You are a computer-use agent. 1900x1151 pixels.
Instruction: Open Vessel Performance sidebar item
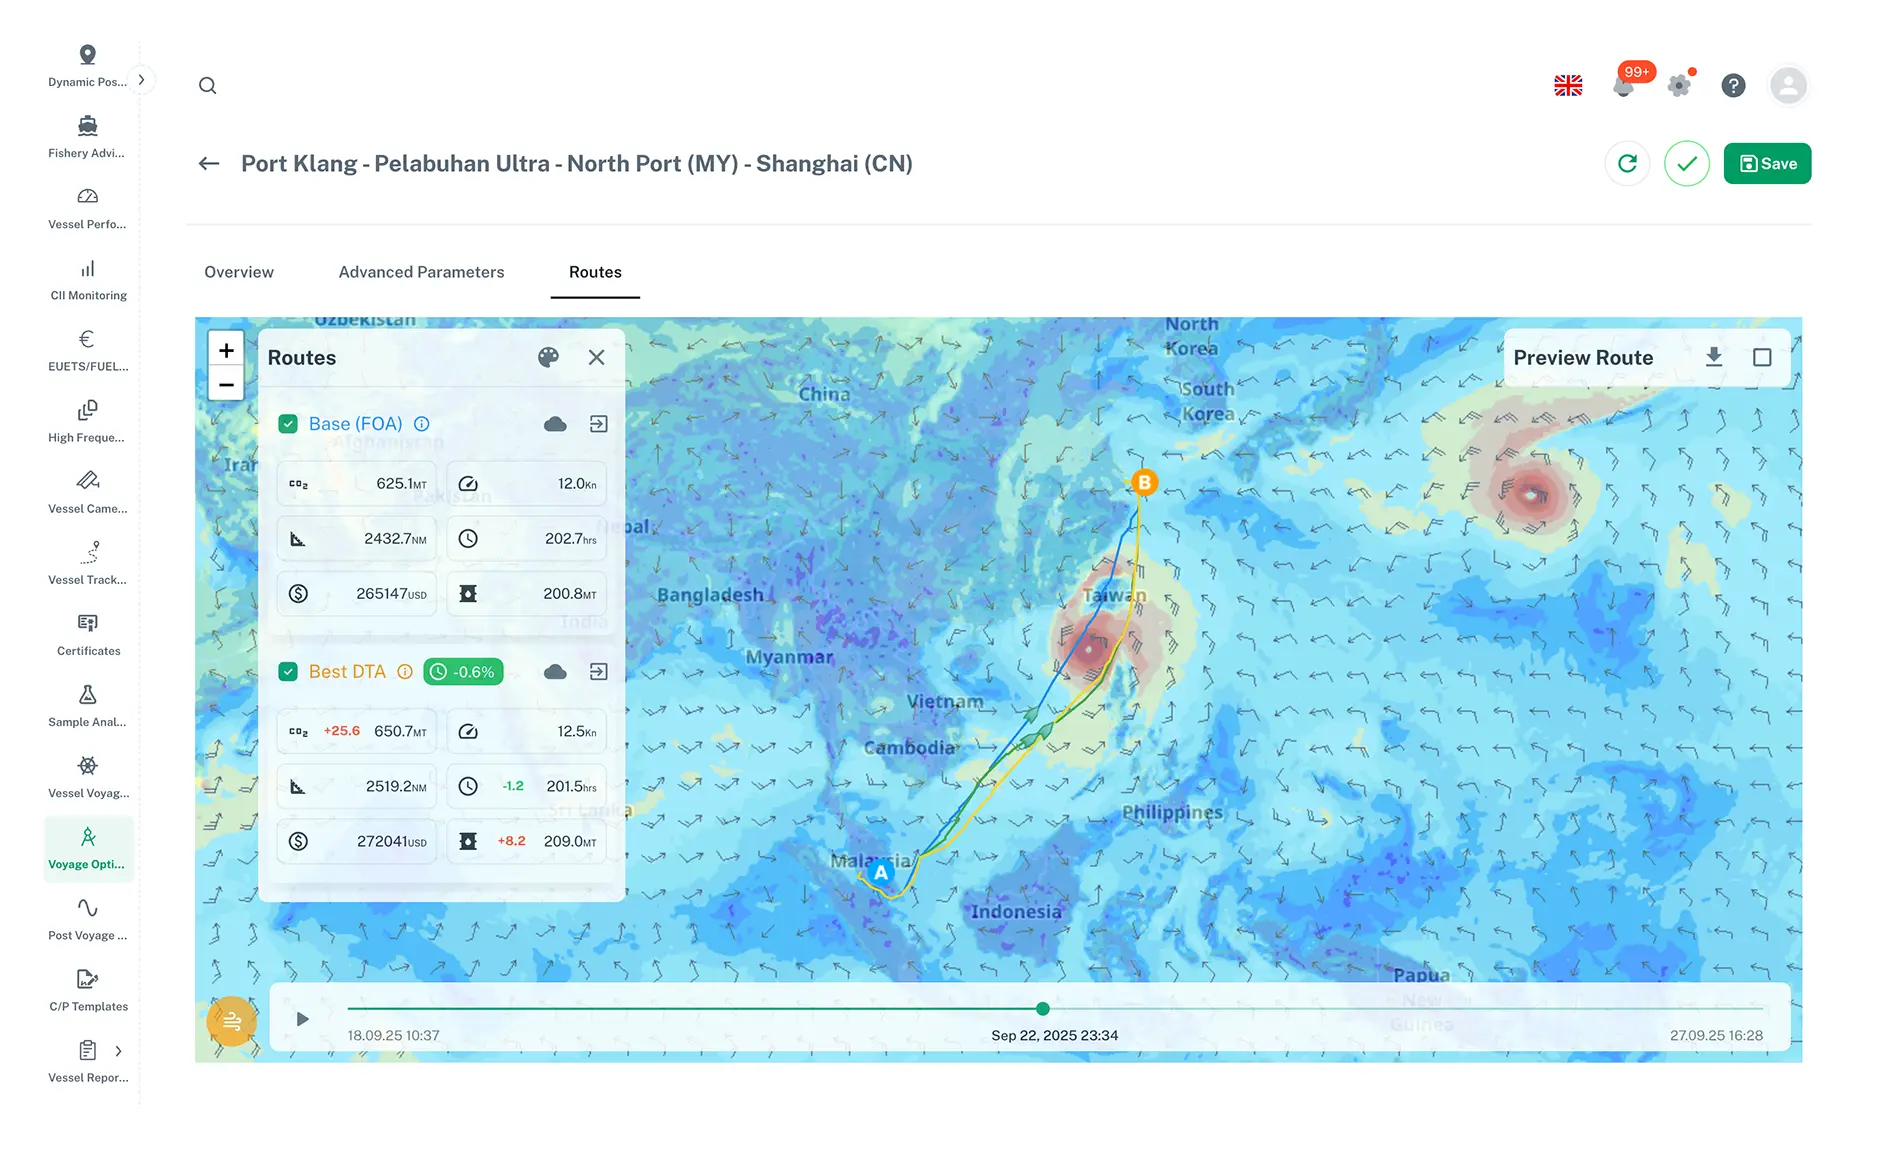pyautogui.click(x=88, y=208)
